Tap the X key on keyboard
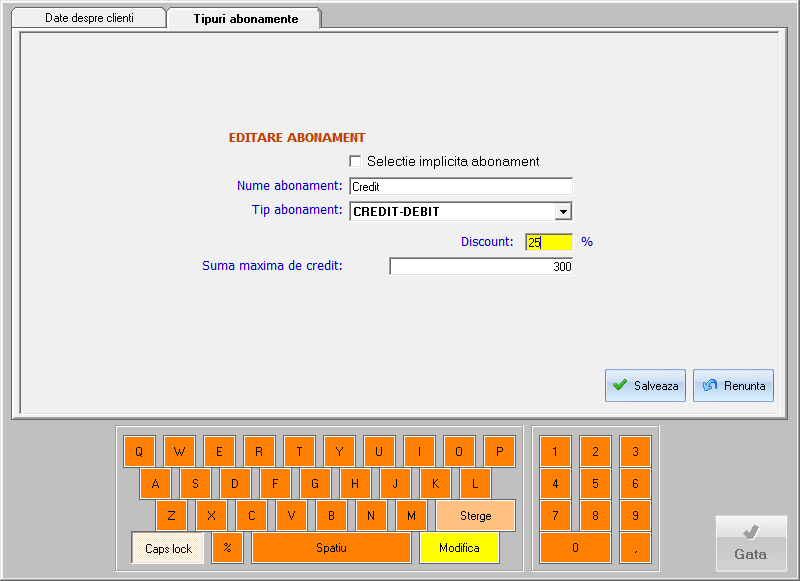Viewport: 800px width, 581px height. pos(211,516)
